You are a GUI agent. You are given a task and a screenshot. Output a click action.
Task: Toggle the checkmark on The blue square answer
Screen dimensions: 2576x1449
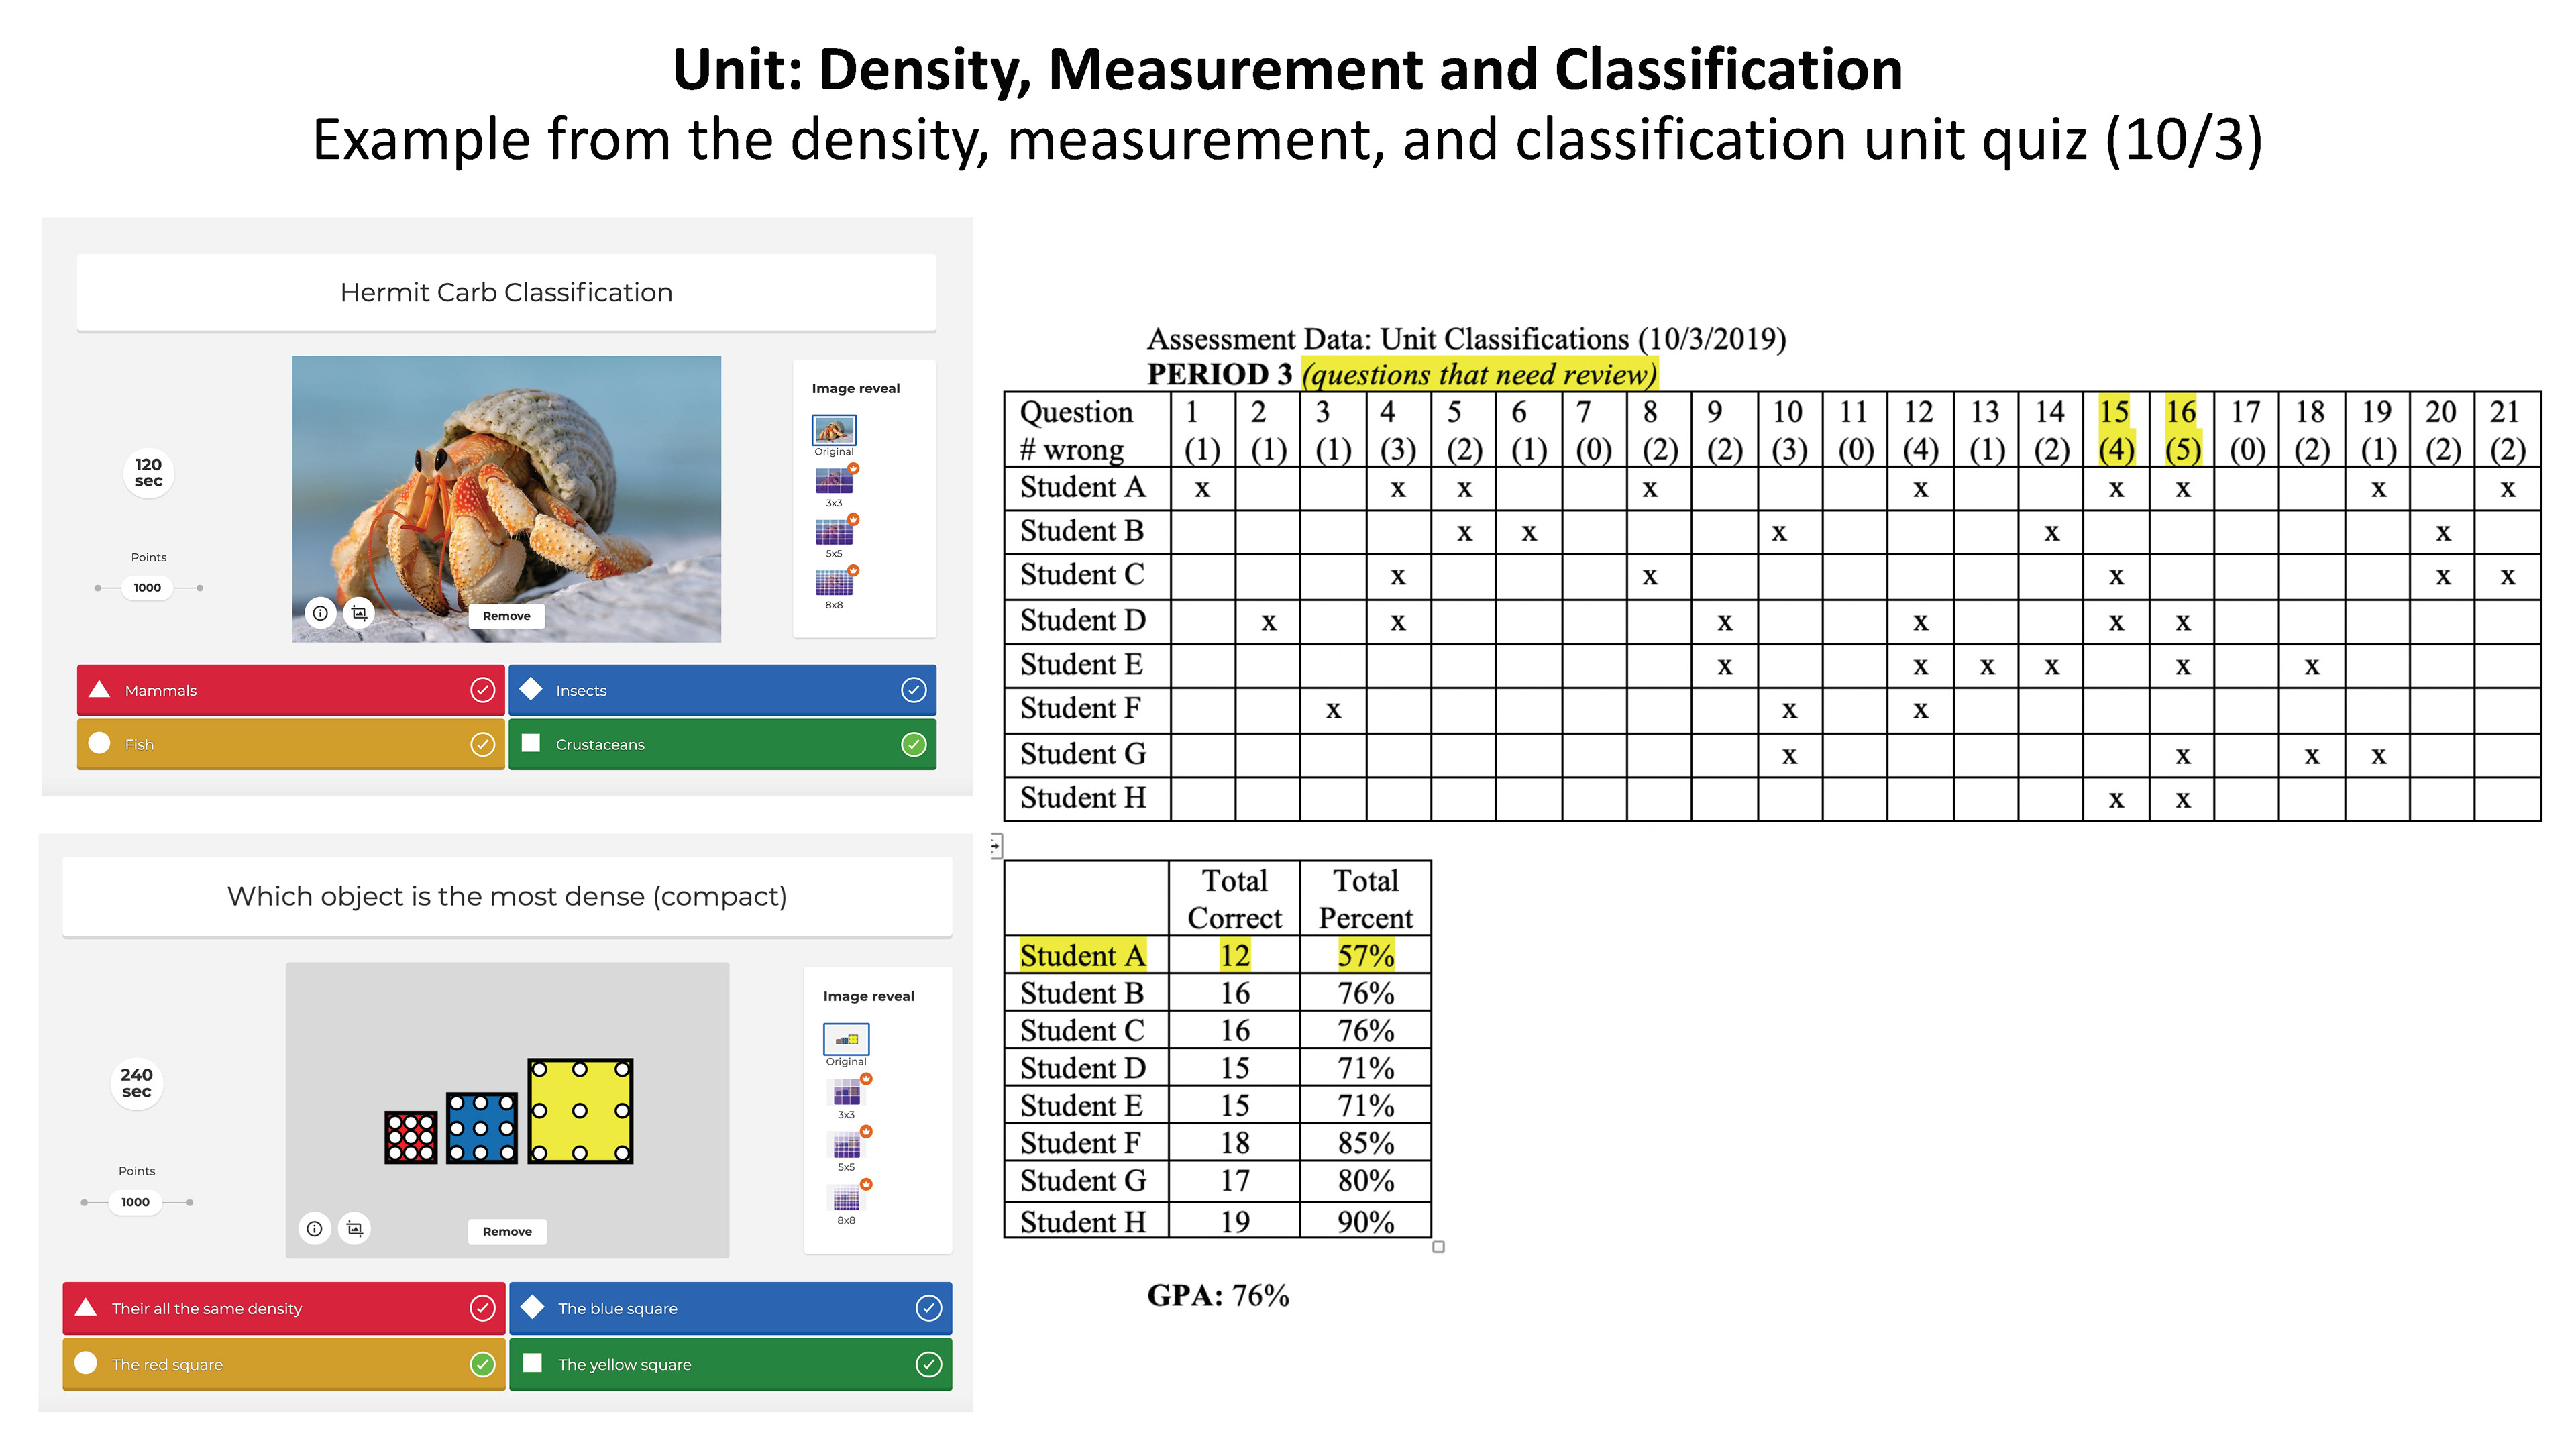929,1308
